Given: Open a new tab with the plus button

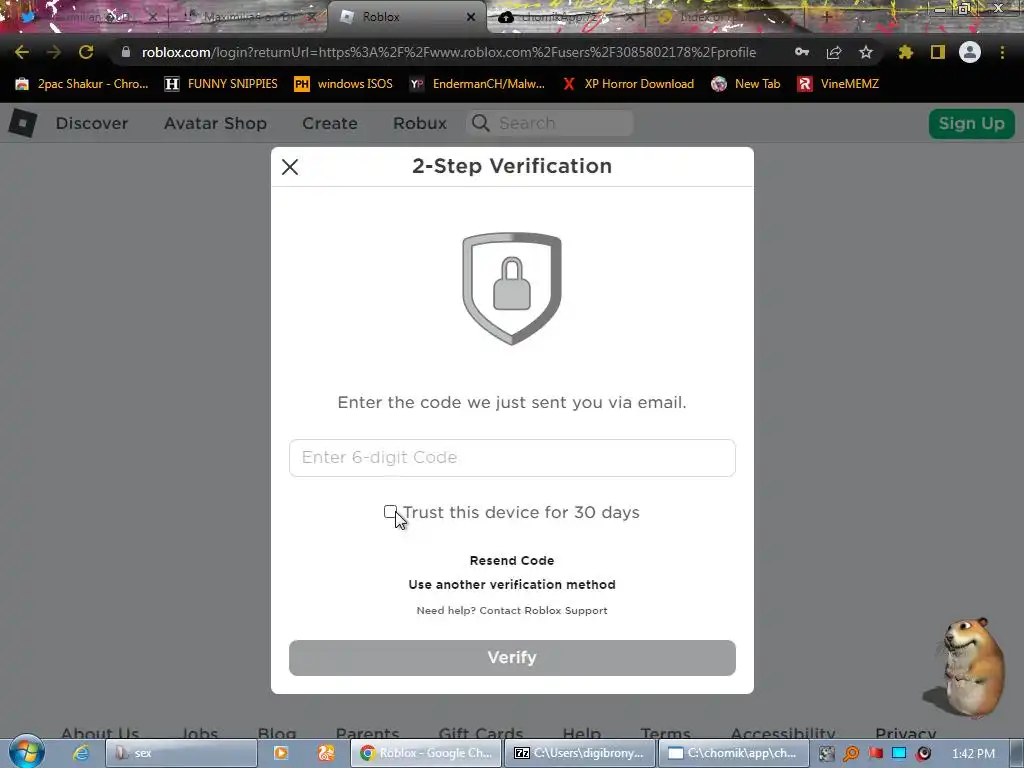Looking at the screenshot, I should (826, 17).
